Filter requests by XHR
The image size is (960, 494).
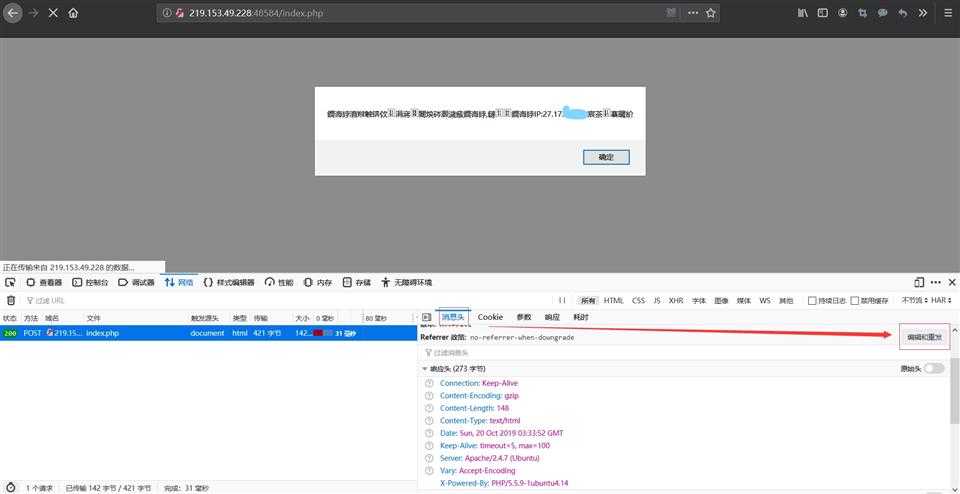tap(676, 301)
